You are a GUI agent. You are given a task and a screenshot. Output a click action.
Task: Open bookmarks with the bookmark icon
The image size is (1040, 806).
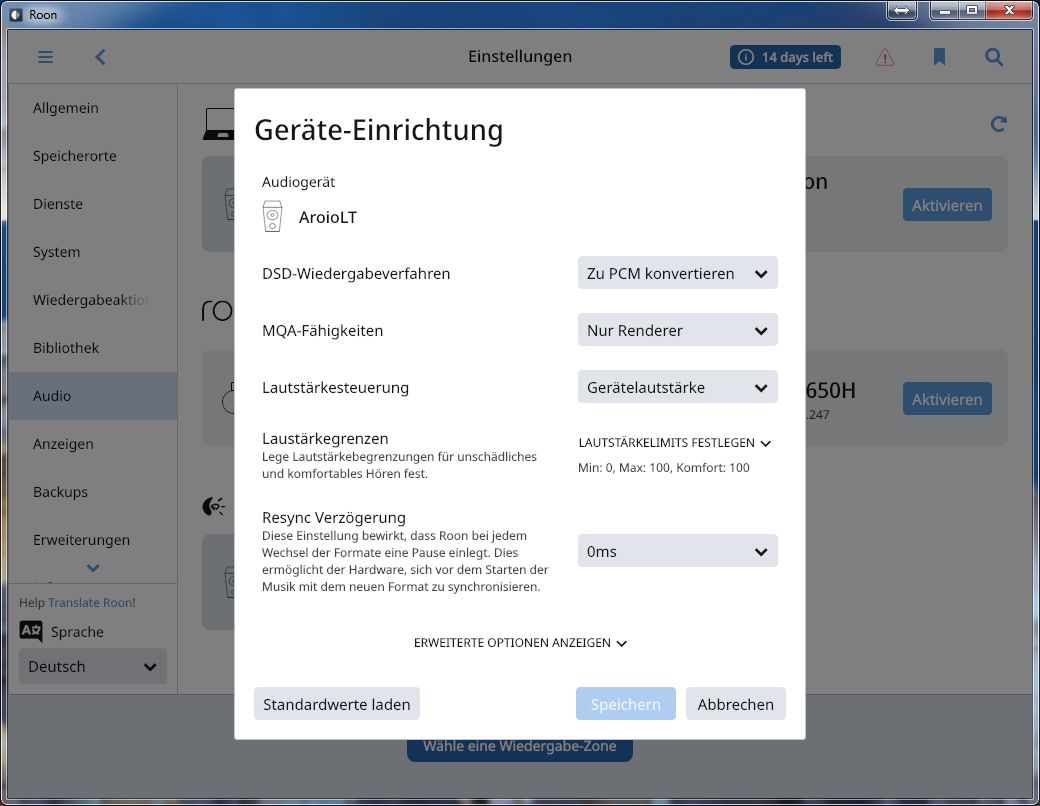tap(939, 57)
